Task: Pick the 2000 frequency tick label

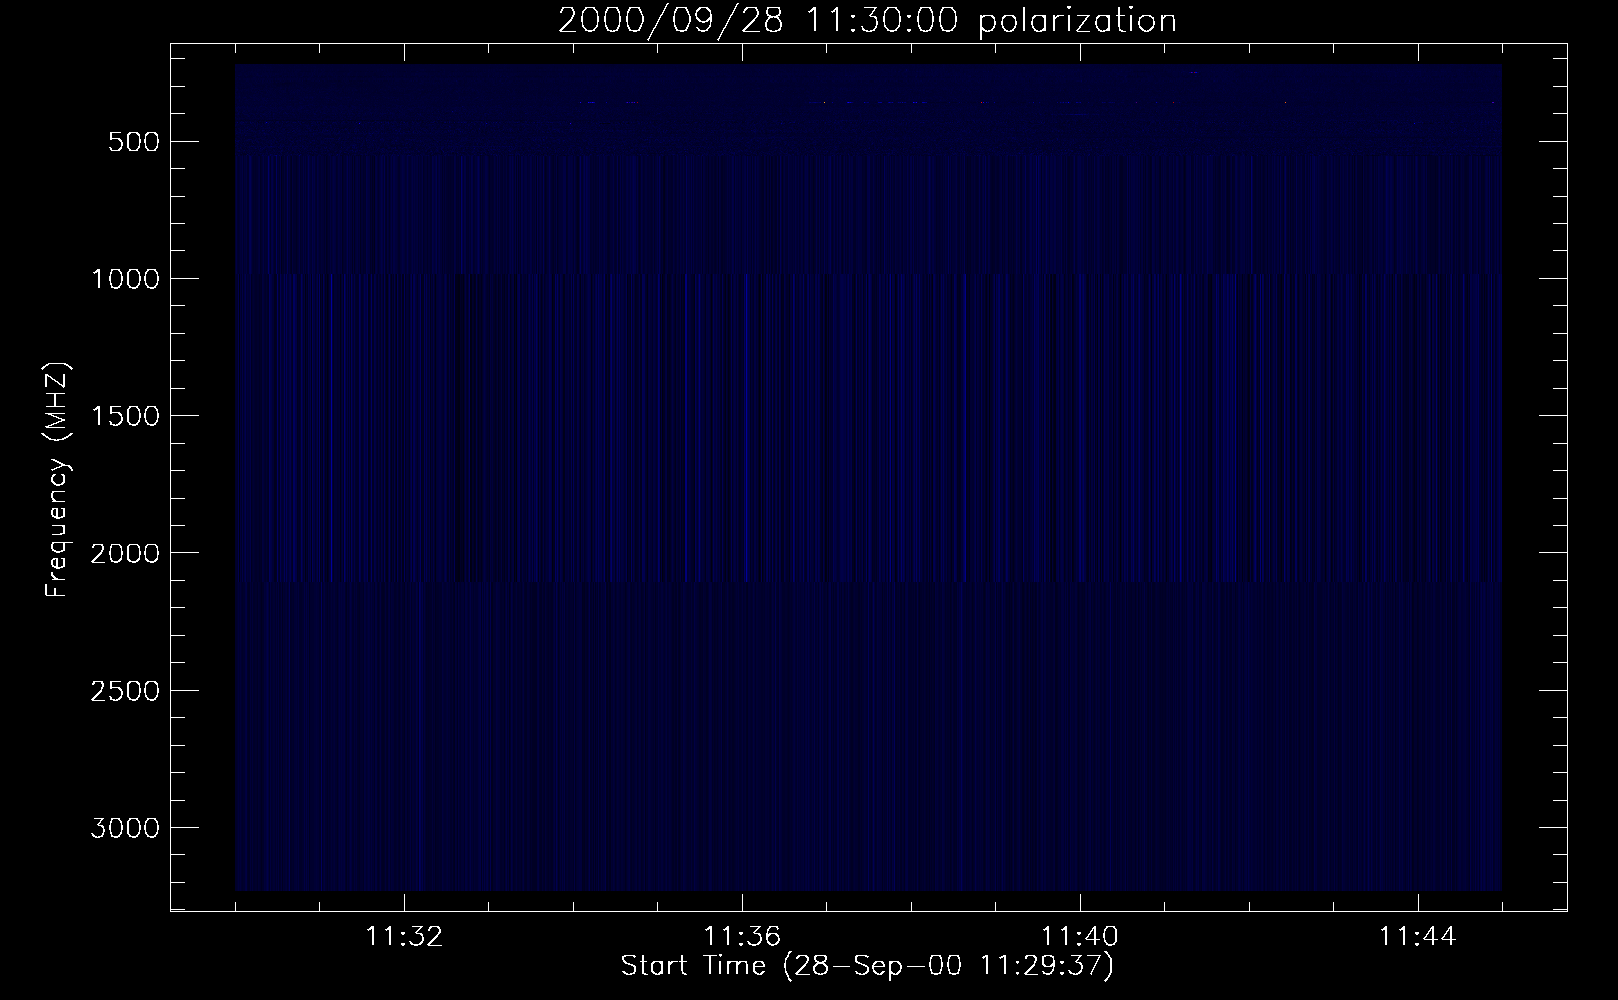Action: coord(124,553)
